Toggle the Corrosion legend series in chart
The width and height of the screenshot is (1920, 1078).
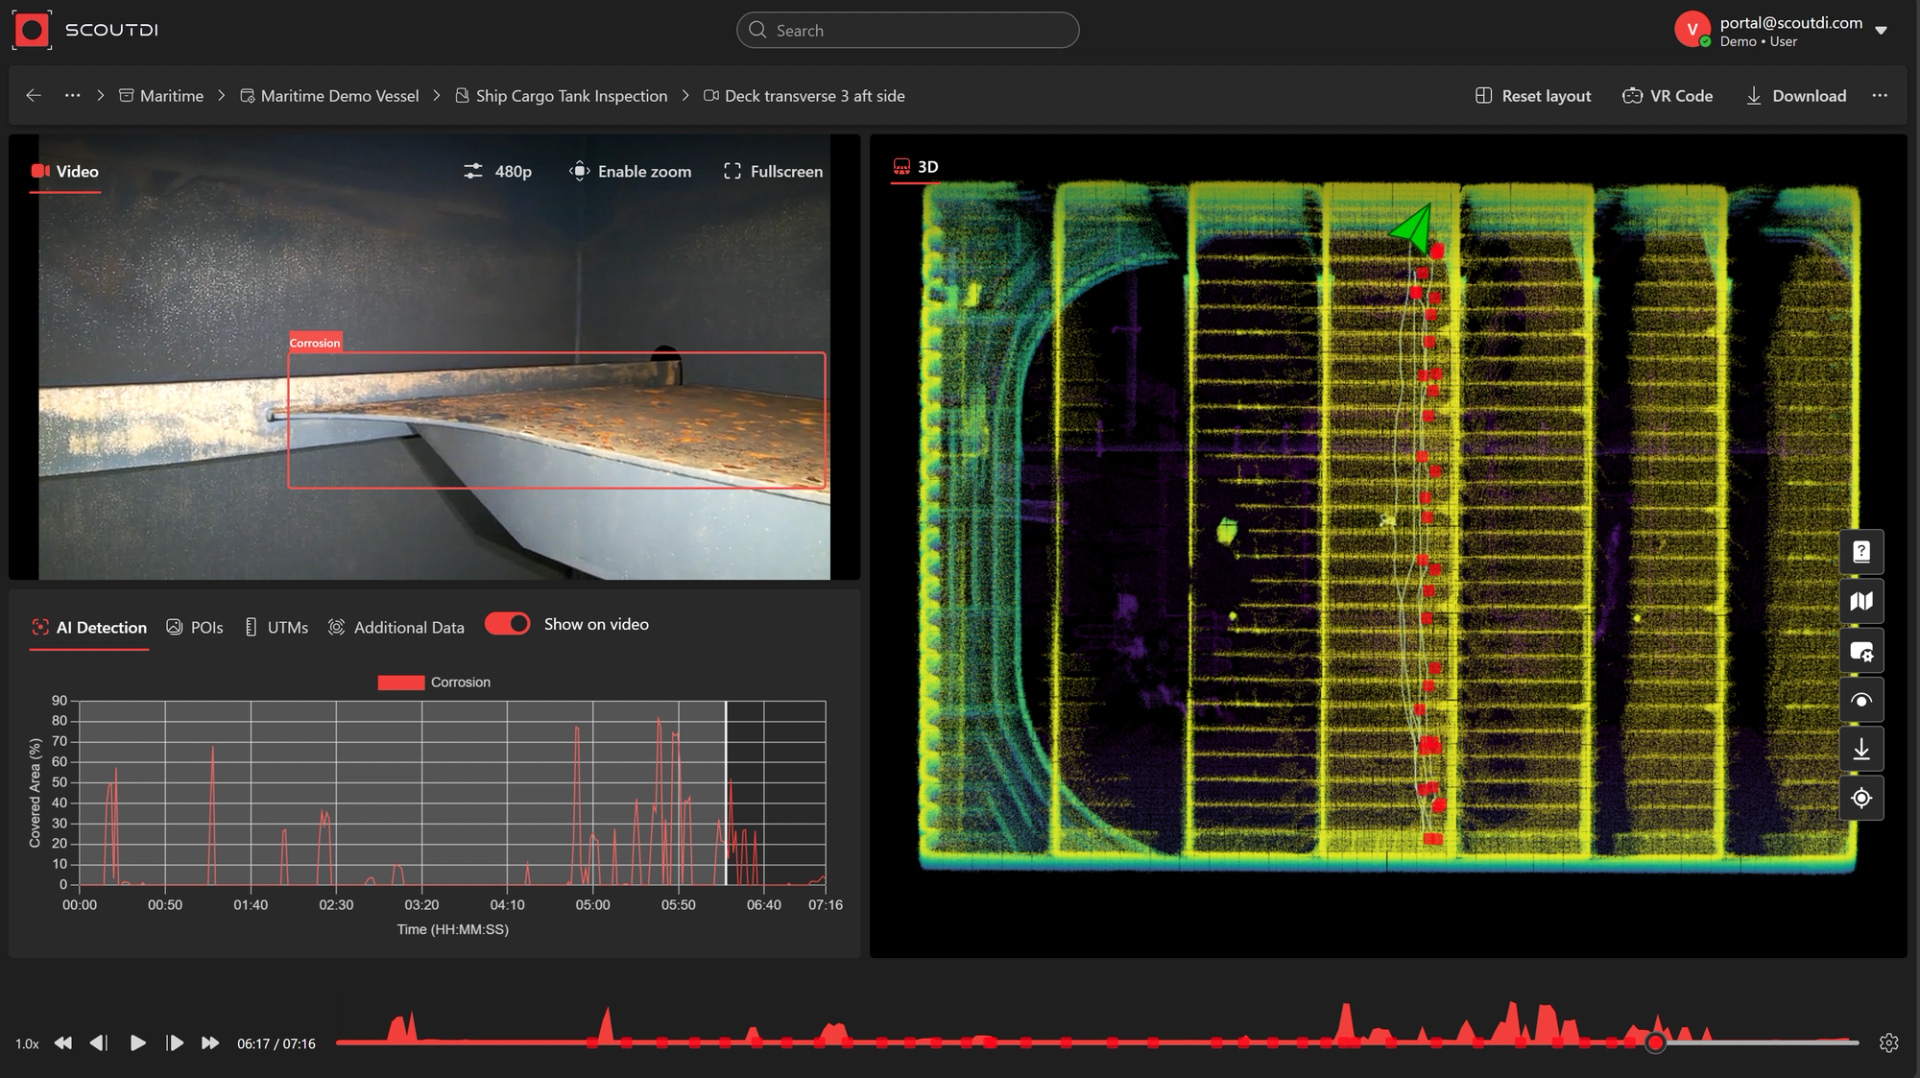[x=434, y=682]
